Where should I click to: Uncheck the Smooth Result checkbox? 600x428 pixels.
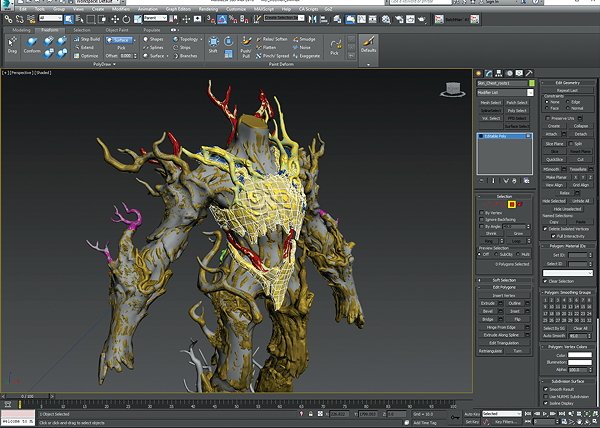pyautogui.click(x=546, y=389)
